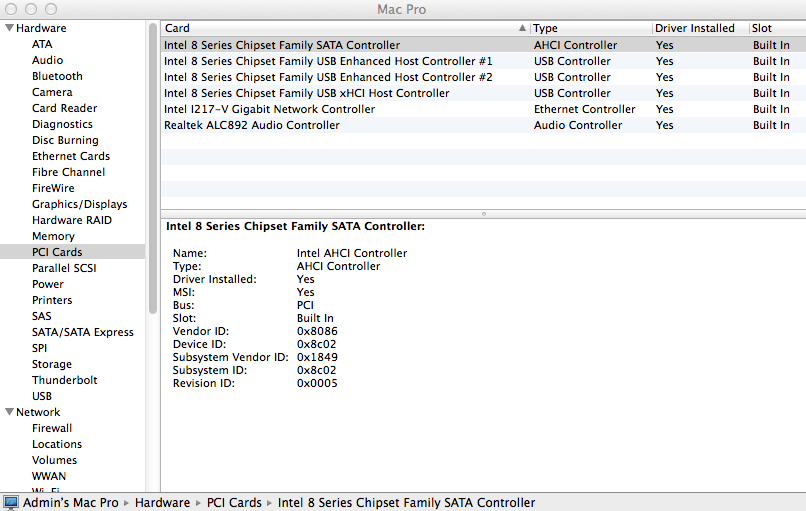This screenshot has width=806, height=511.
Task: Select SPI in the sidebar
Action: point(40,348)
